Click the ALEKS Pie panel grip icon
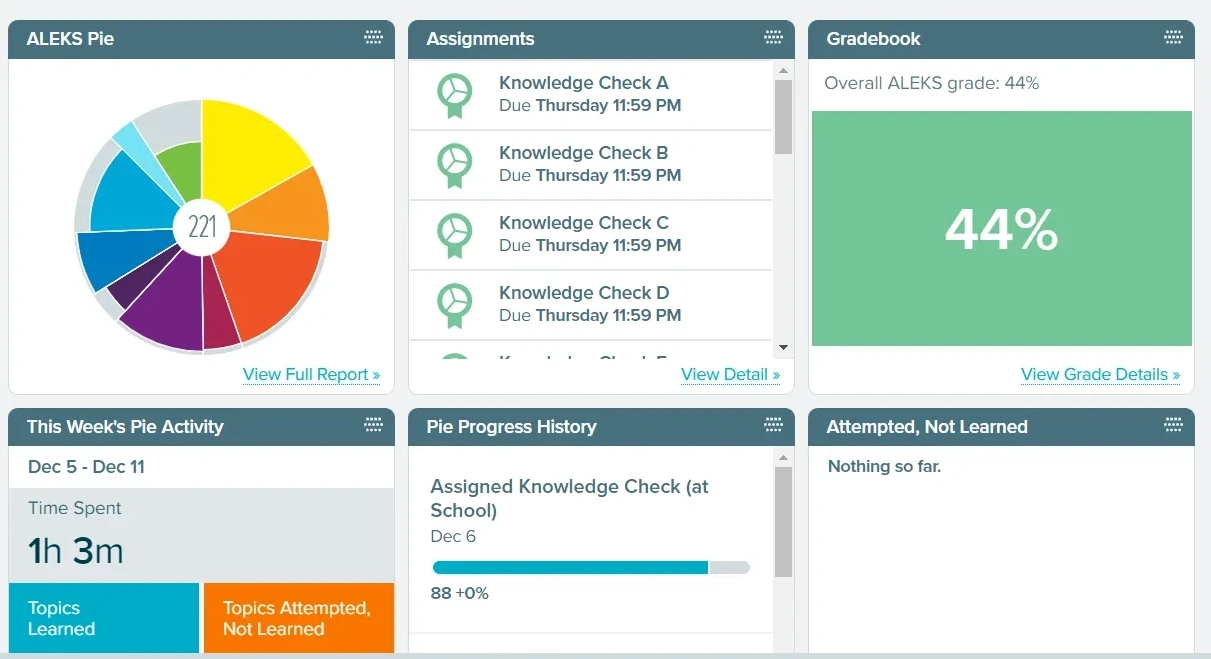The image size is (1211, 659). [x=373, y=38]
